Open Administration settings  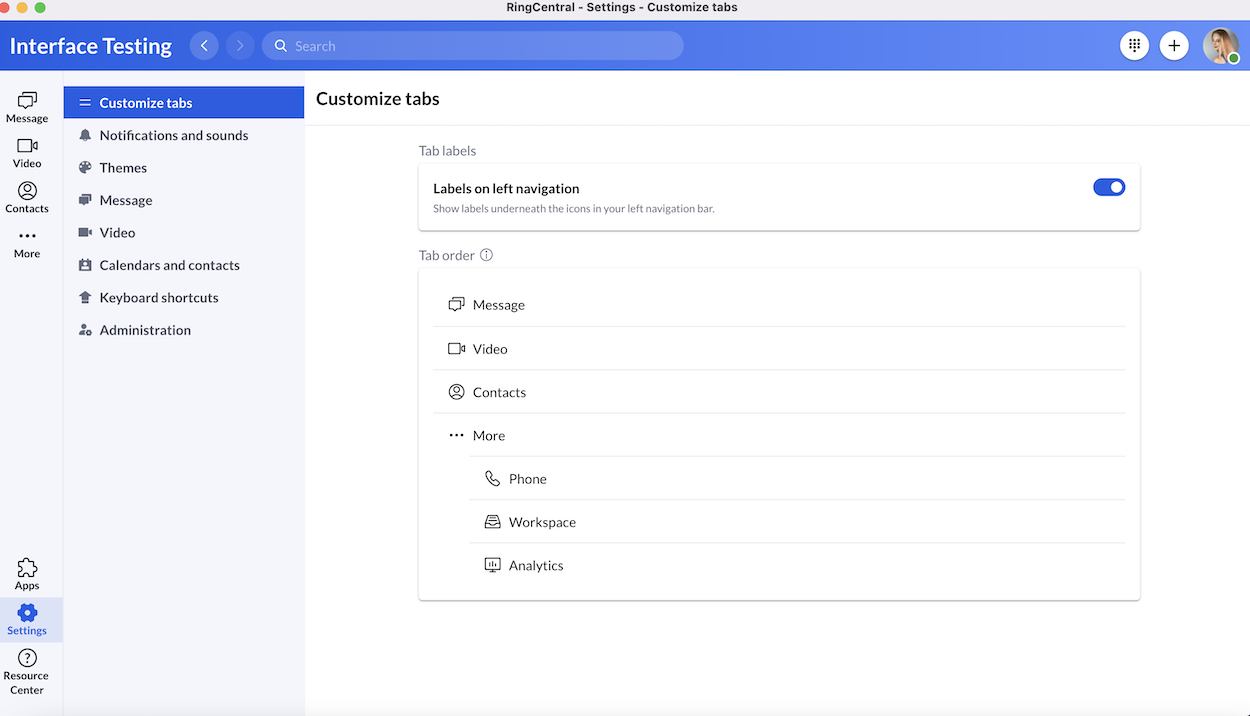[x=184, y=330]
